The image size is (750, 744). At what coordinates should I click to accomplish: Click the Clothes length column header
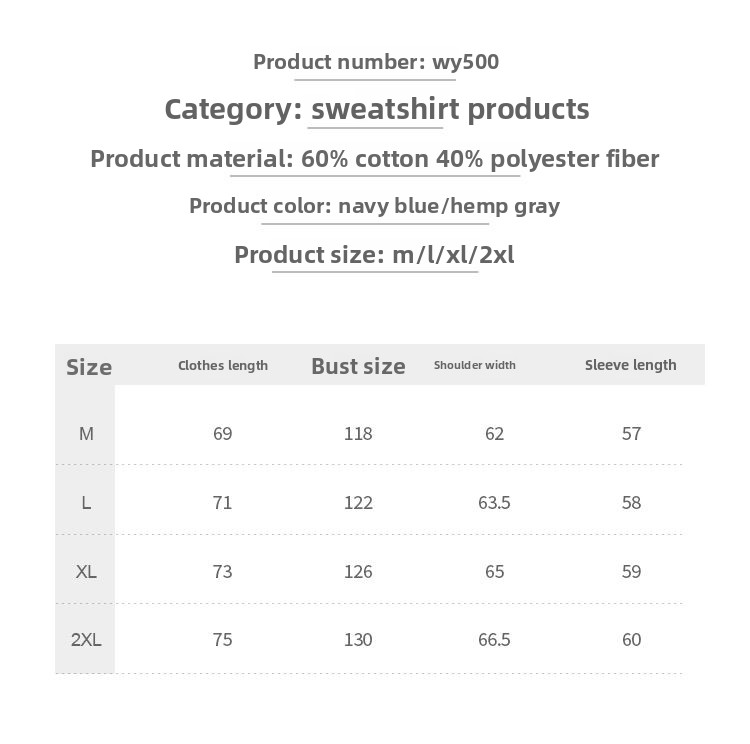(223, 365)
